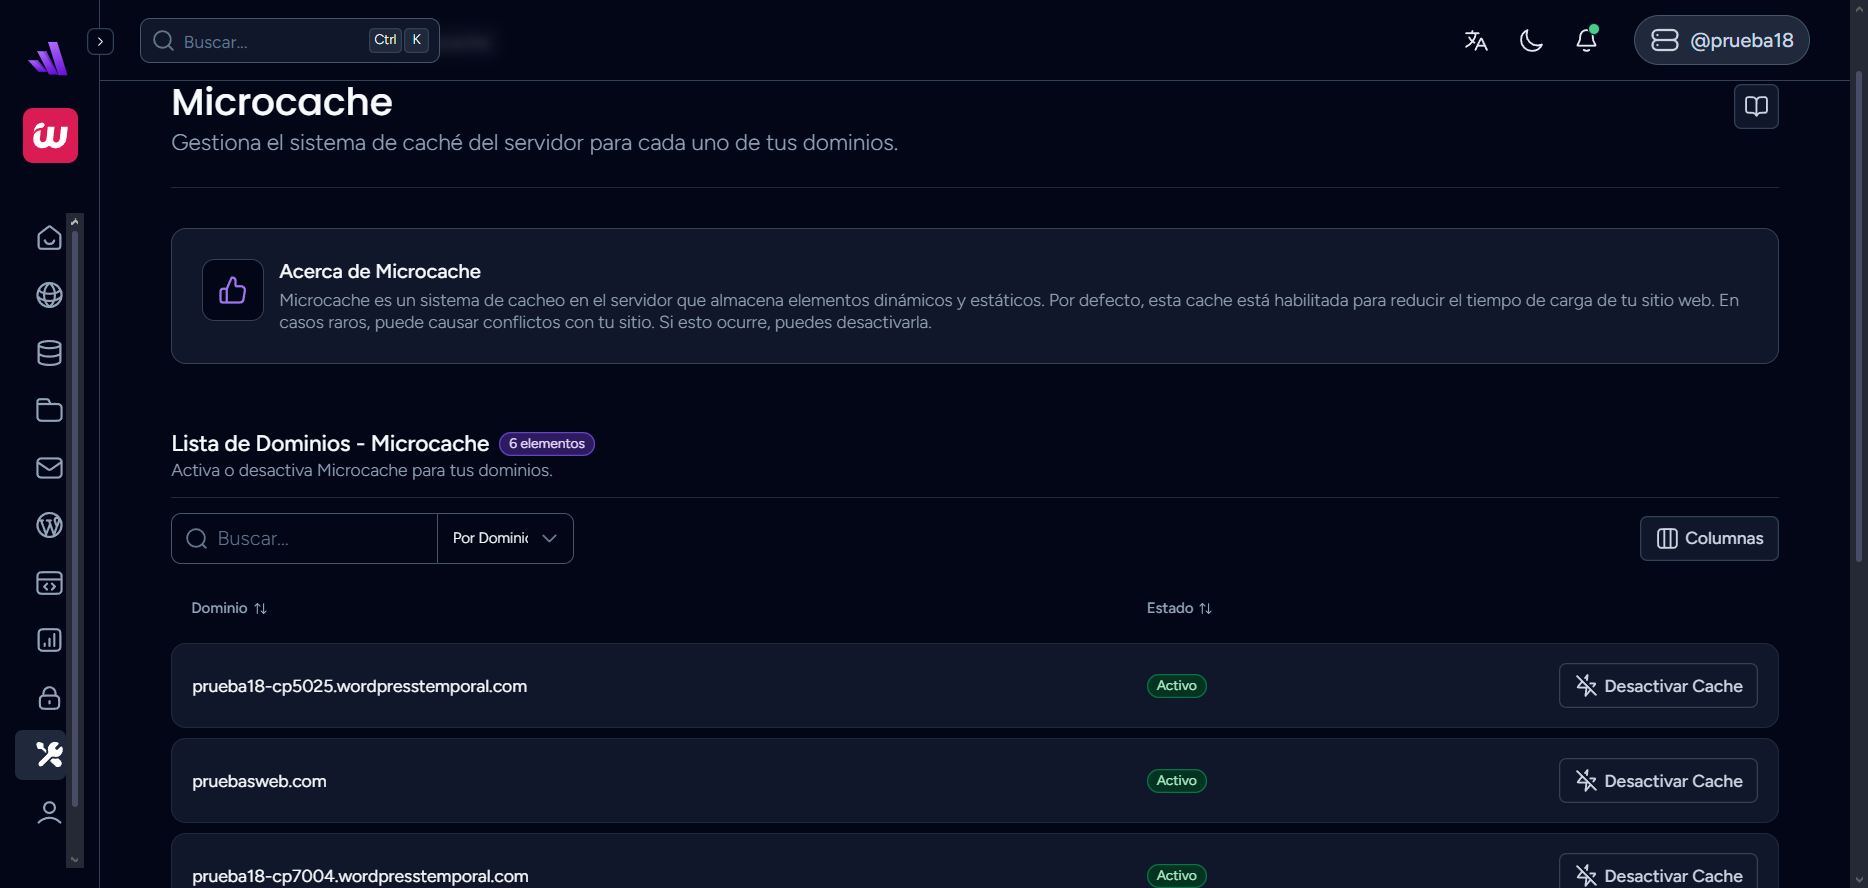Open the home dashboard sidebar icon

tap(49, 238)
